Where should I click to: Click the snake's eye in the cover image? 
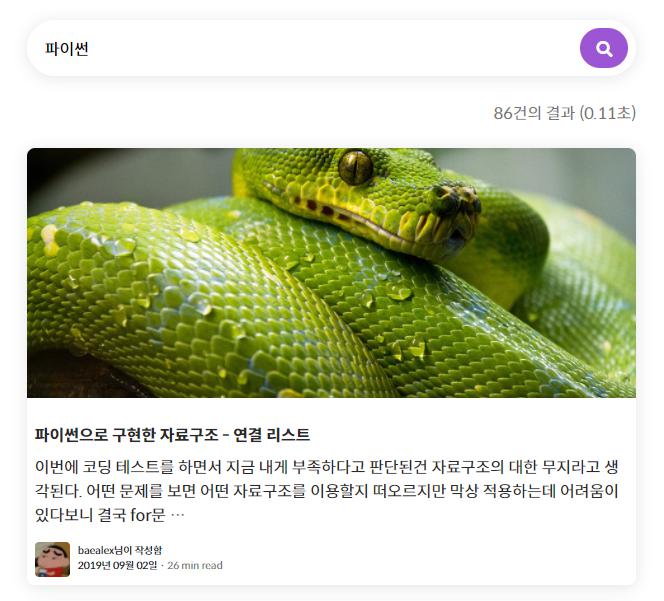click(356, 168)
